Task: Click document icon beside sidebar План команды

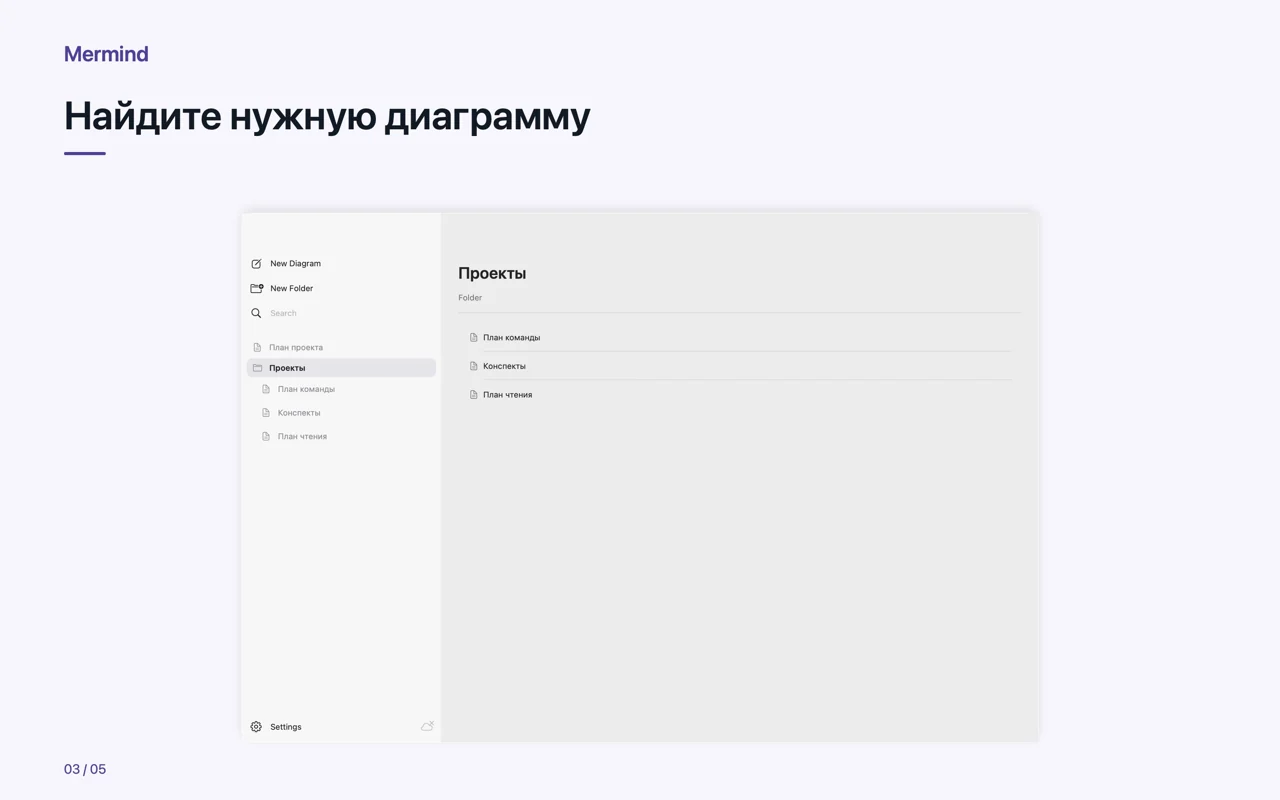Action: (266, 389)
